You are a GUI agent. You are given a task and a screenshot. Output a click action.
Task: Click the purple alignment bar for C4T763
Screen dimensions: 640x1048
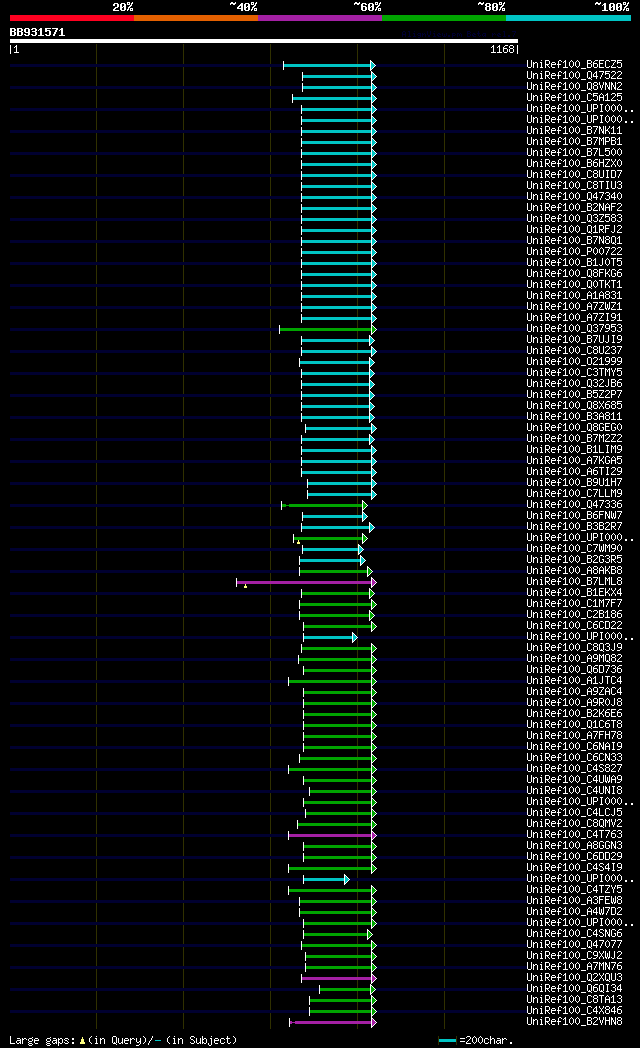coord(332,835)
